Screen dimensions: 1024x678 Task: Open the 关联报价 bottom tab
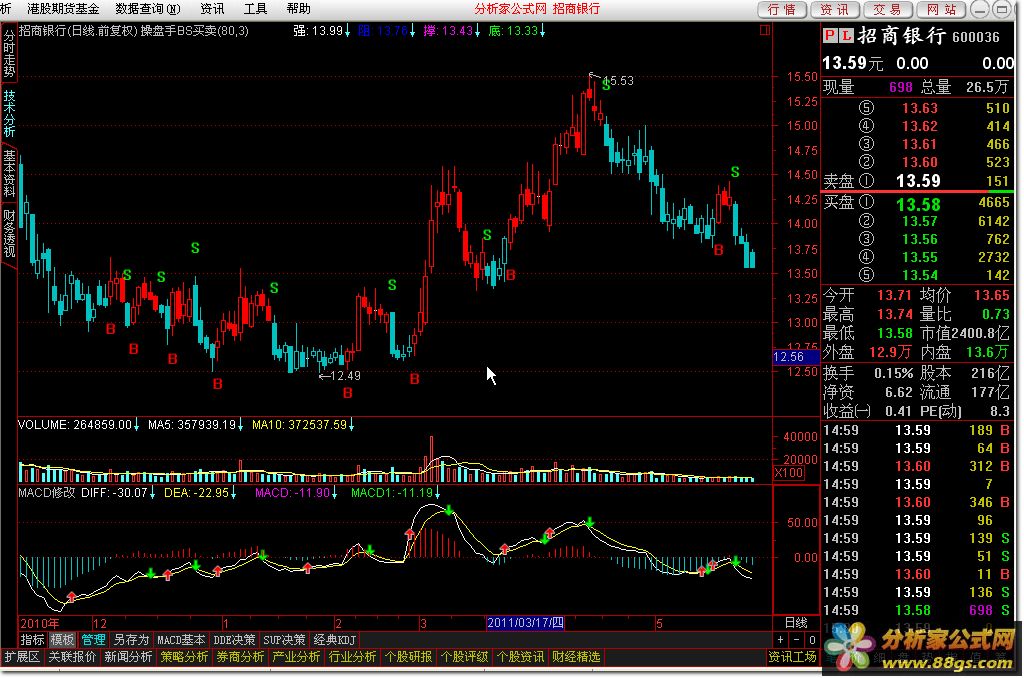tap(72, 657)
